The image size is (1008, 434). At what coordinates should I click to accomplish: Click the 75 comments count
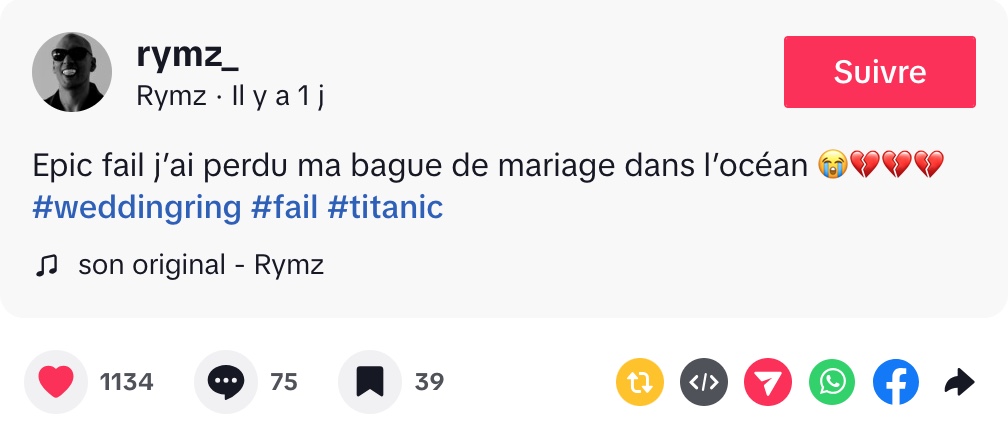[284, 382]
